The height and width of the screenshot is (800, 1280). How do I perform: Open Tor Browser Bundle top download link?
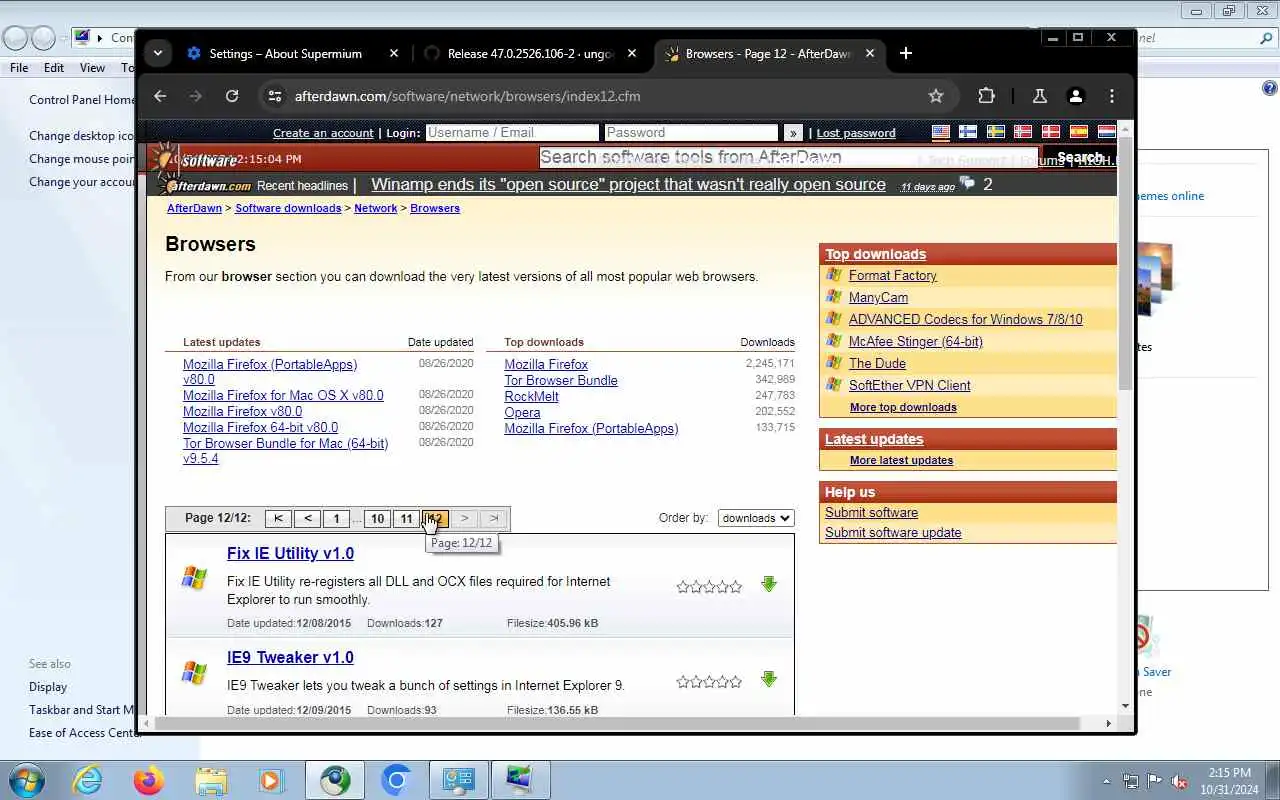561,380
